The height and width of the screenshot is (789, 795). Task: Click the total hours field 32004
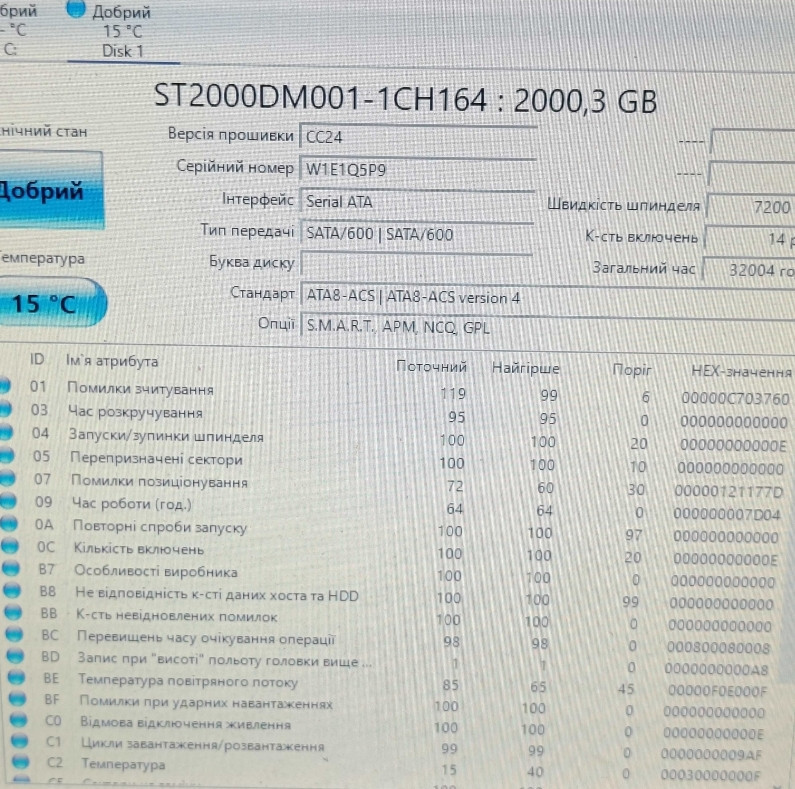[748, 269]
